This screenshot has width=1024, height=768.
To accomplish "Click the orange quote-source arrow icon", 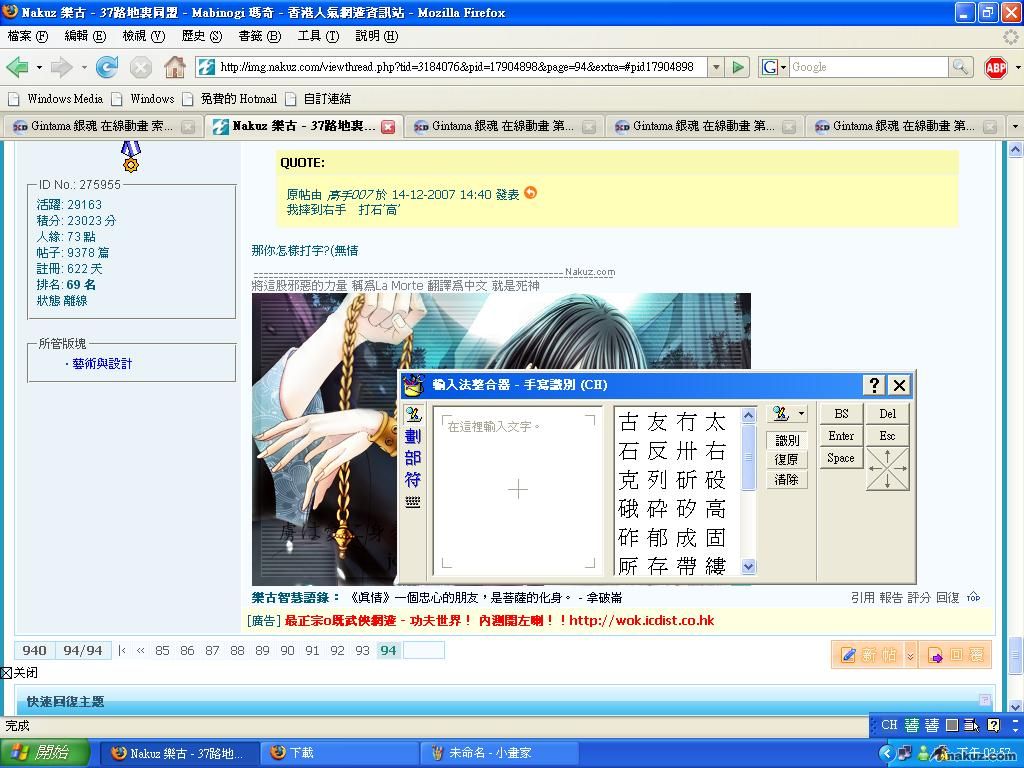I will click(531, 193).
